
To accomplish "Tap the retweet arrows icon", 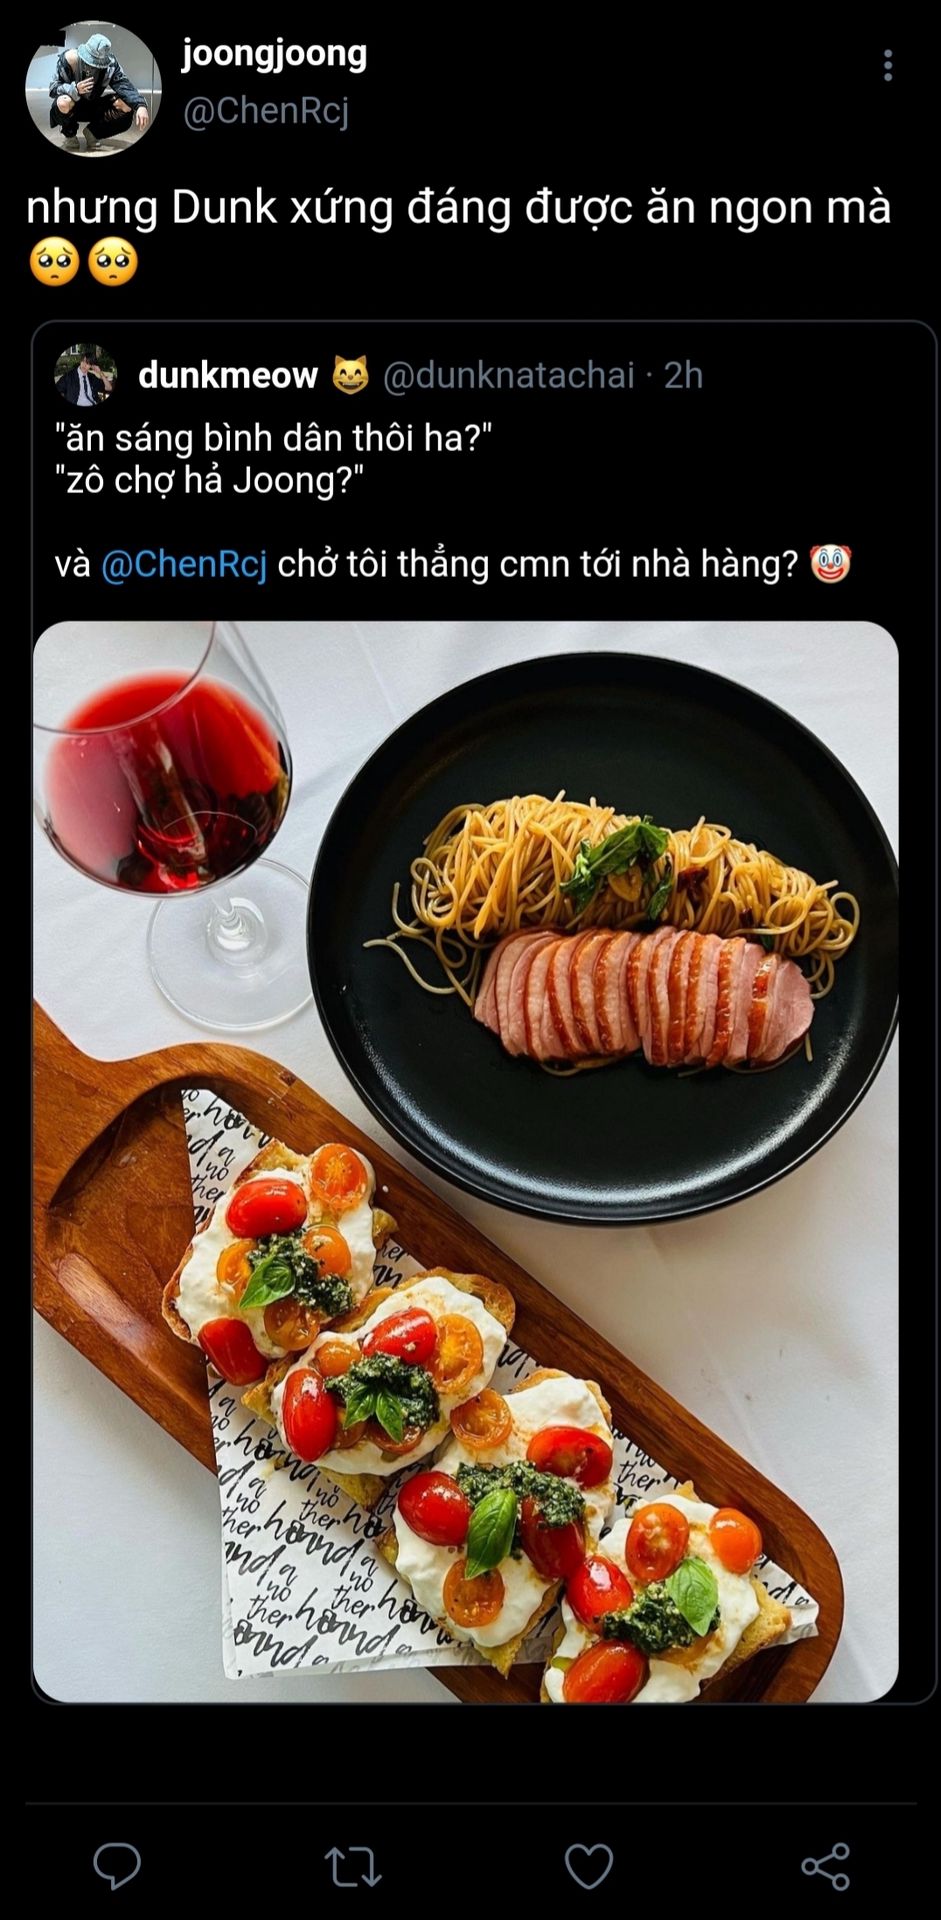I will 353,1866.
